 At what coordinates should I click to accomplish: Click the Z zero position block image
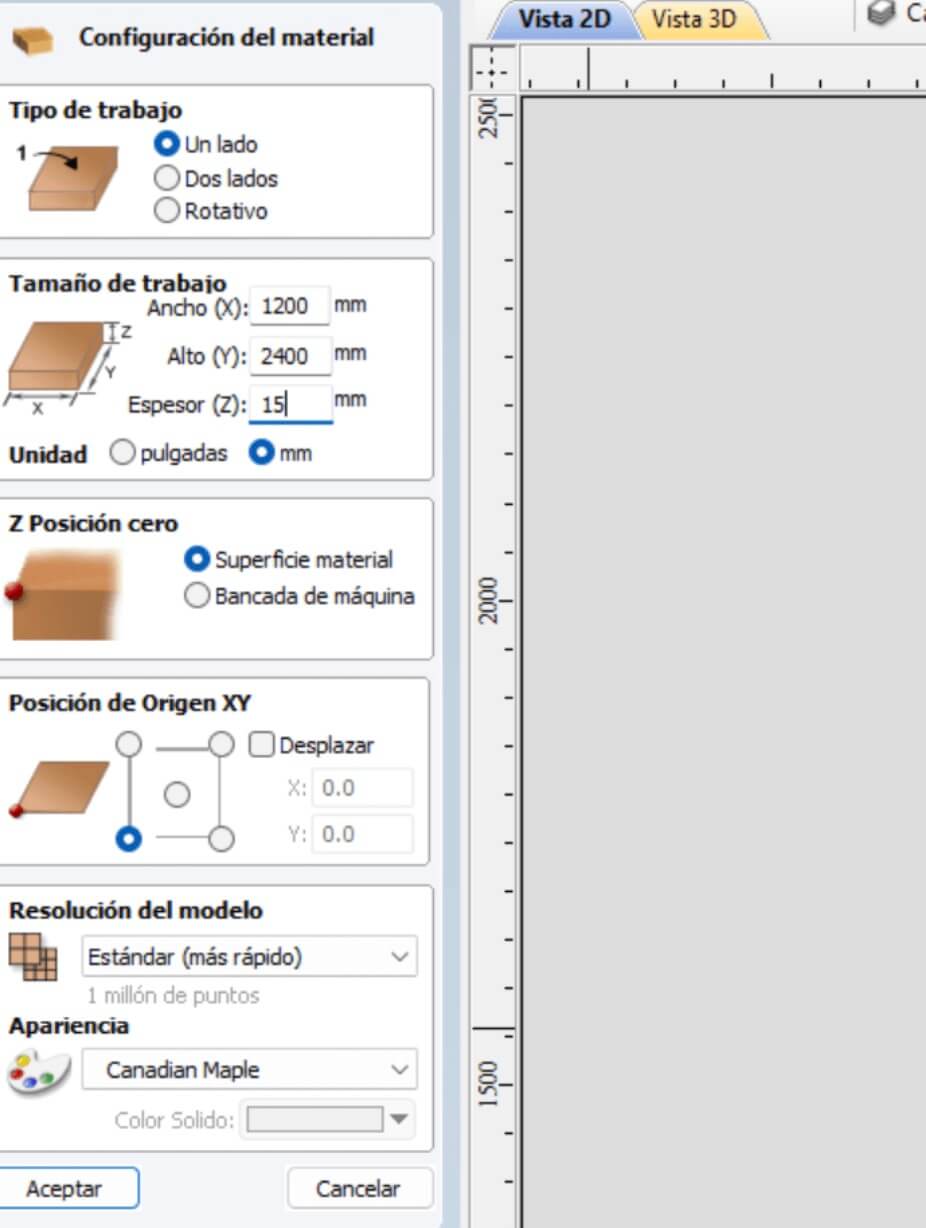pos(62,594)
